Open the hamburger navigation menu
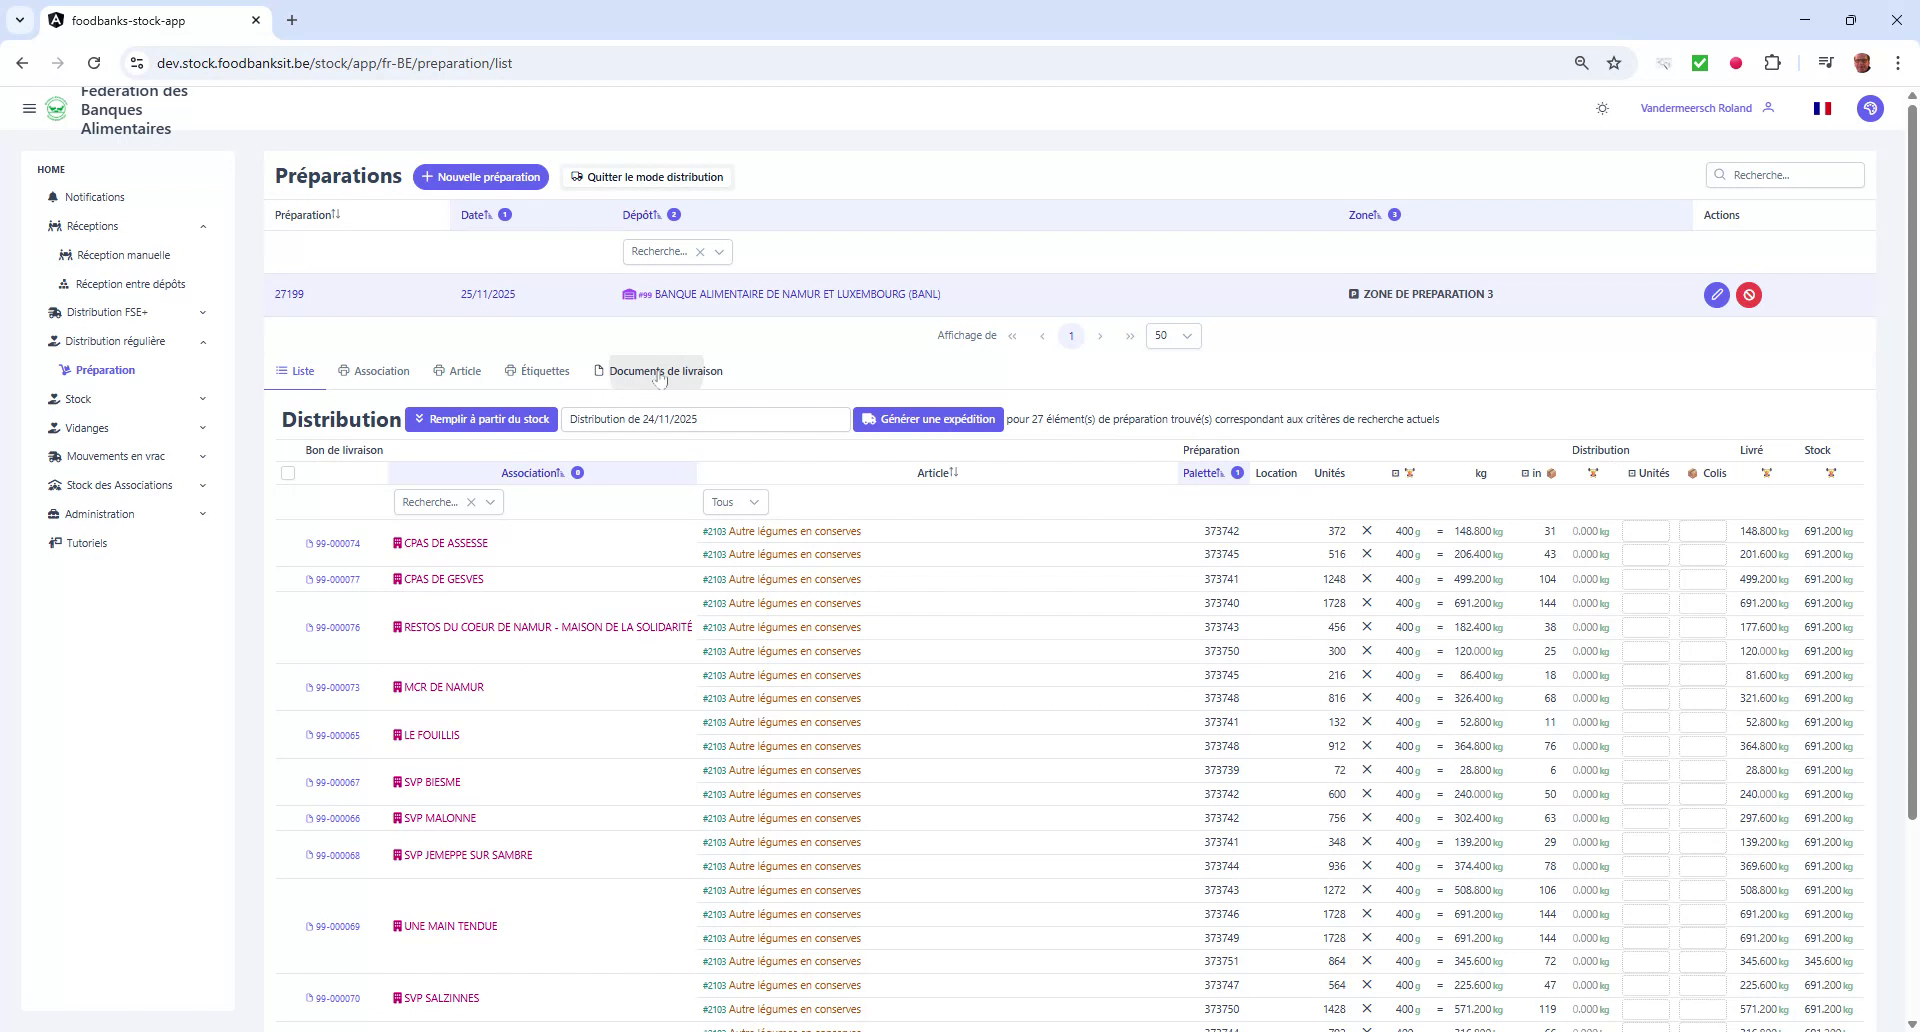Image resolution: width=1920 pixels, height=1032 pixels. [x=29, y=108]
